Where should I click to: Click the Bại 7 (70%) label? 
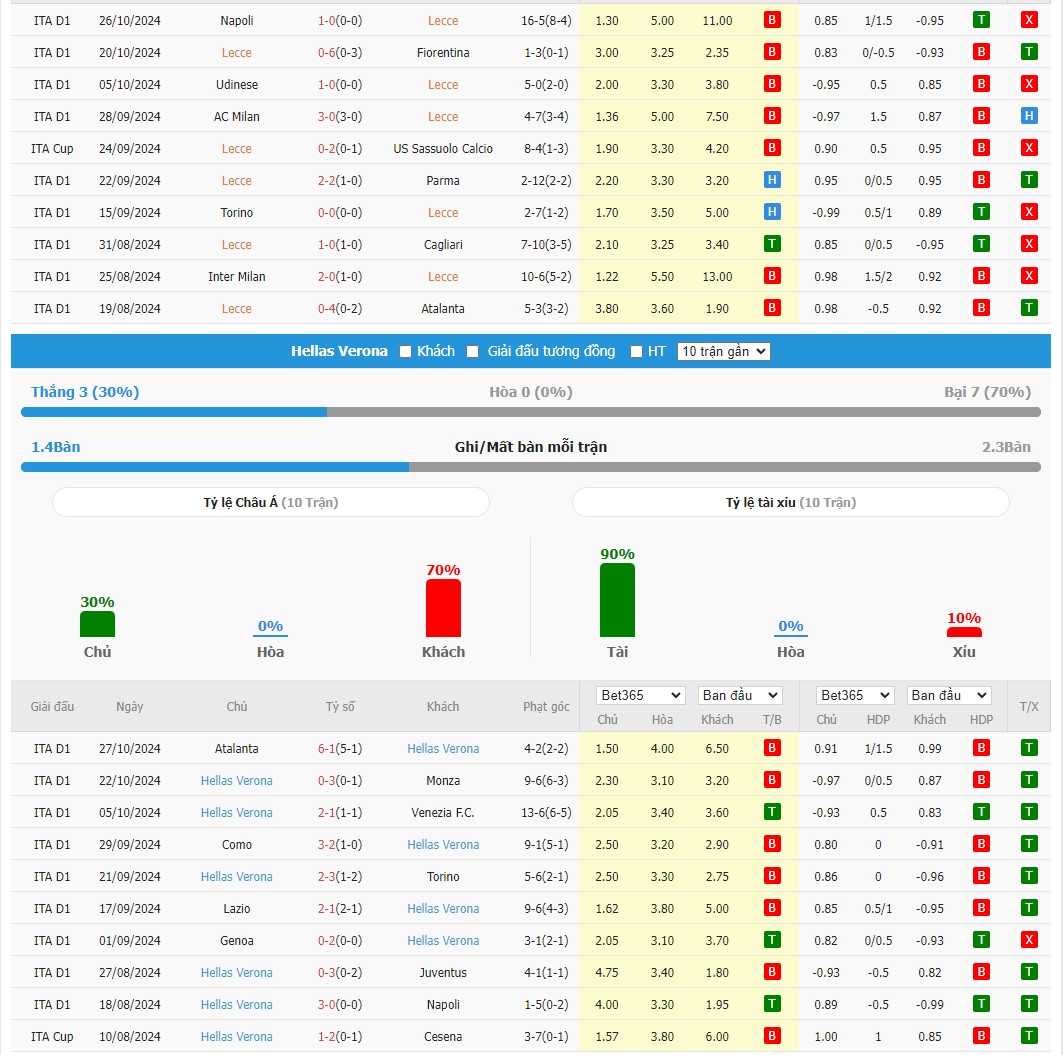point(987,393)
